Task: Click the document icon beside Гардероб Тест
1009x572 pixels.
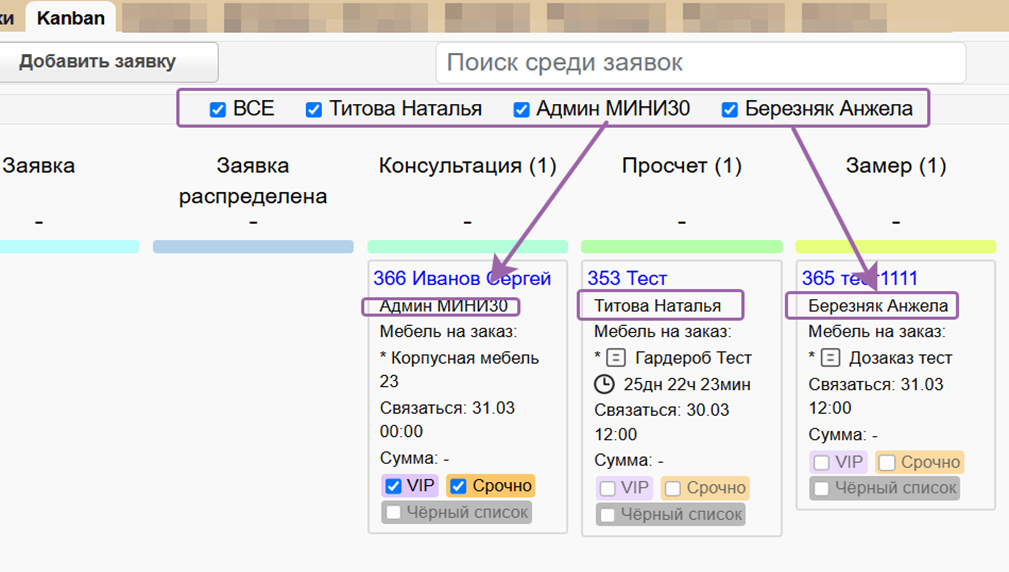Action: pyautogui.click(x=618, y=358)
